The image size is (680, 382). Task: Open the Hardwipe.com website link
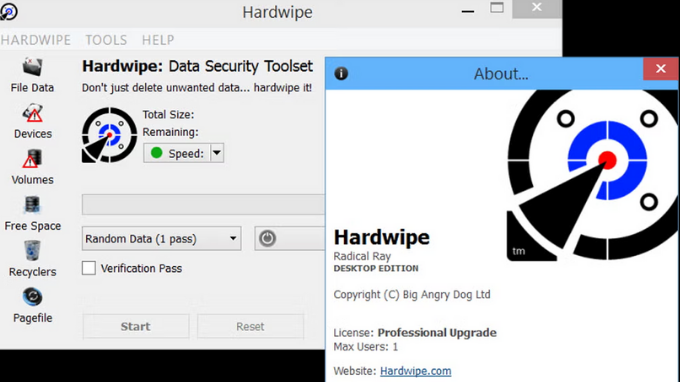[415, 371]
